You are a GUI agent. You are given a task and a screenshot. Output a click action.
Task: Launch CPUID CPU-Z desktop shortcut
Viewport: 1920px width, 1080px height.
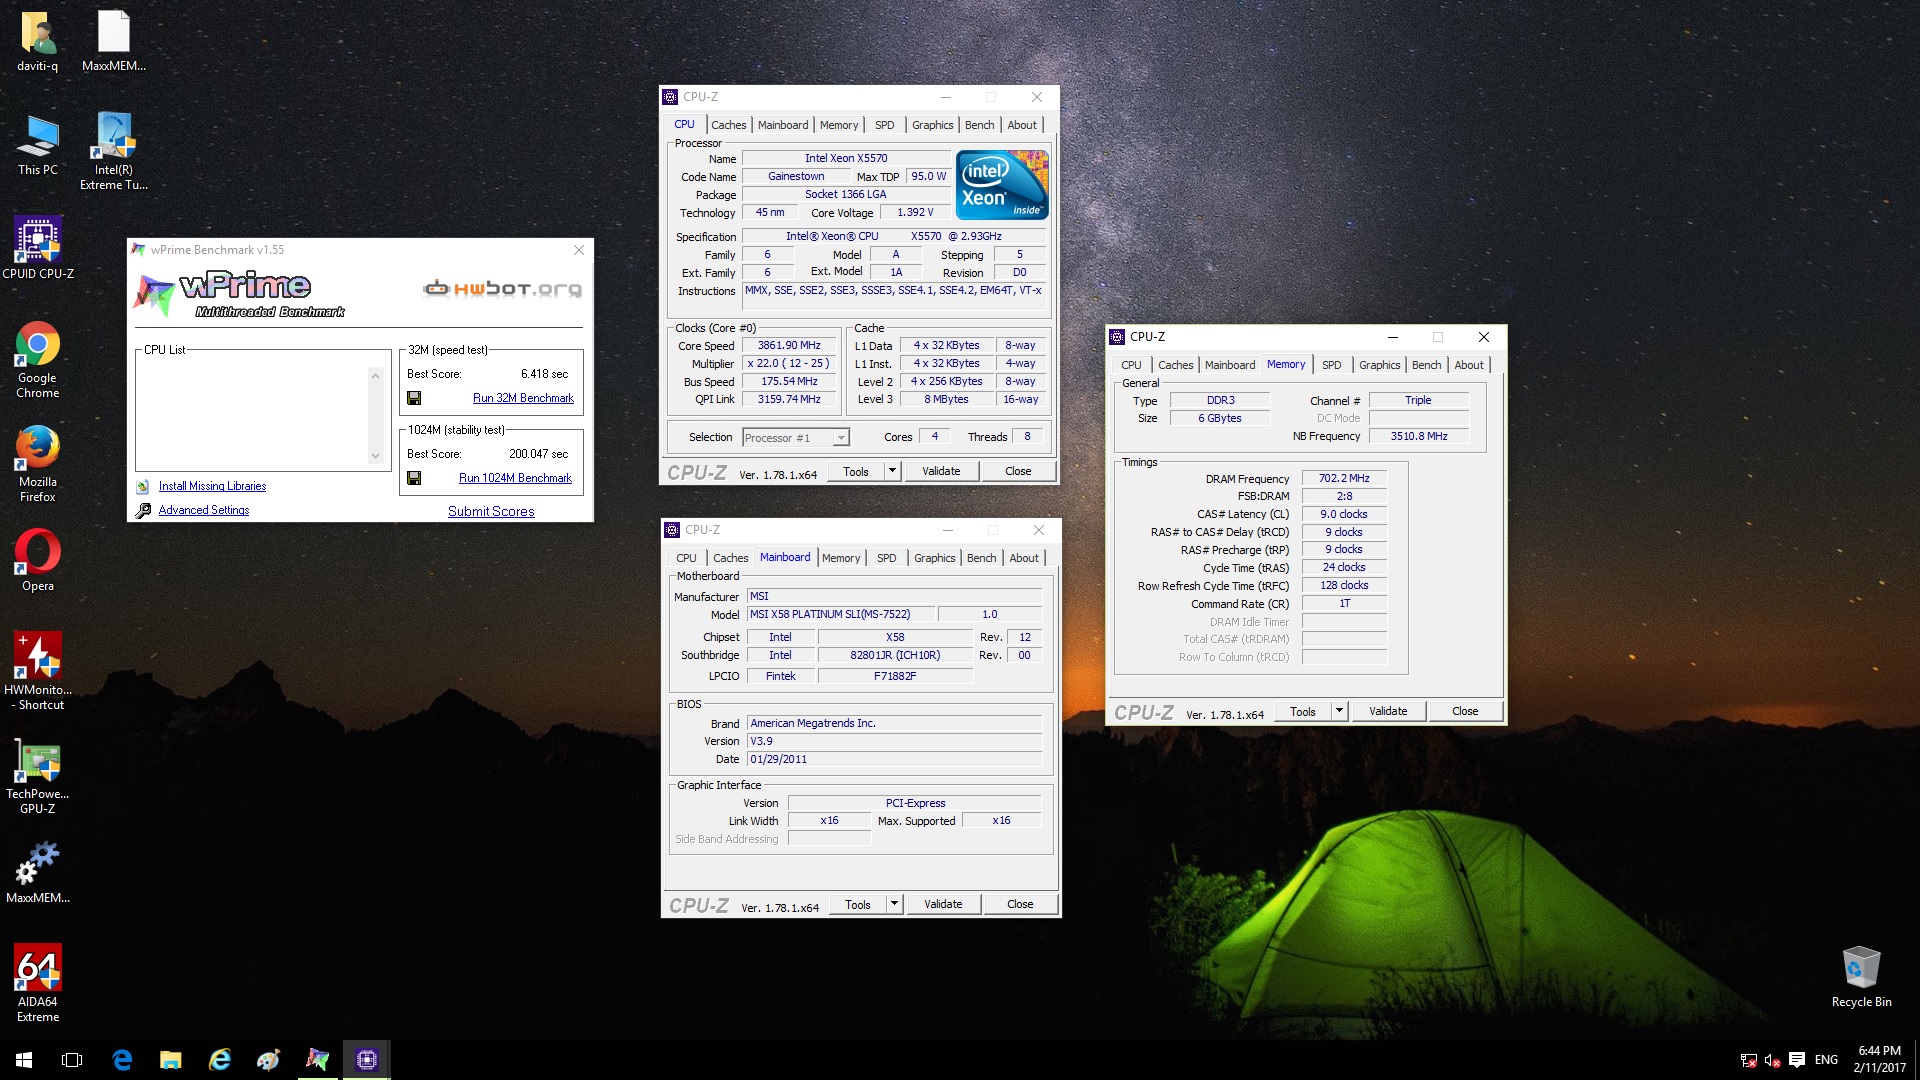pos(38,248)
